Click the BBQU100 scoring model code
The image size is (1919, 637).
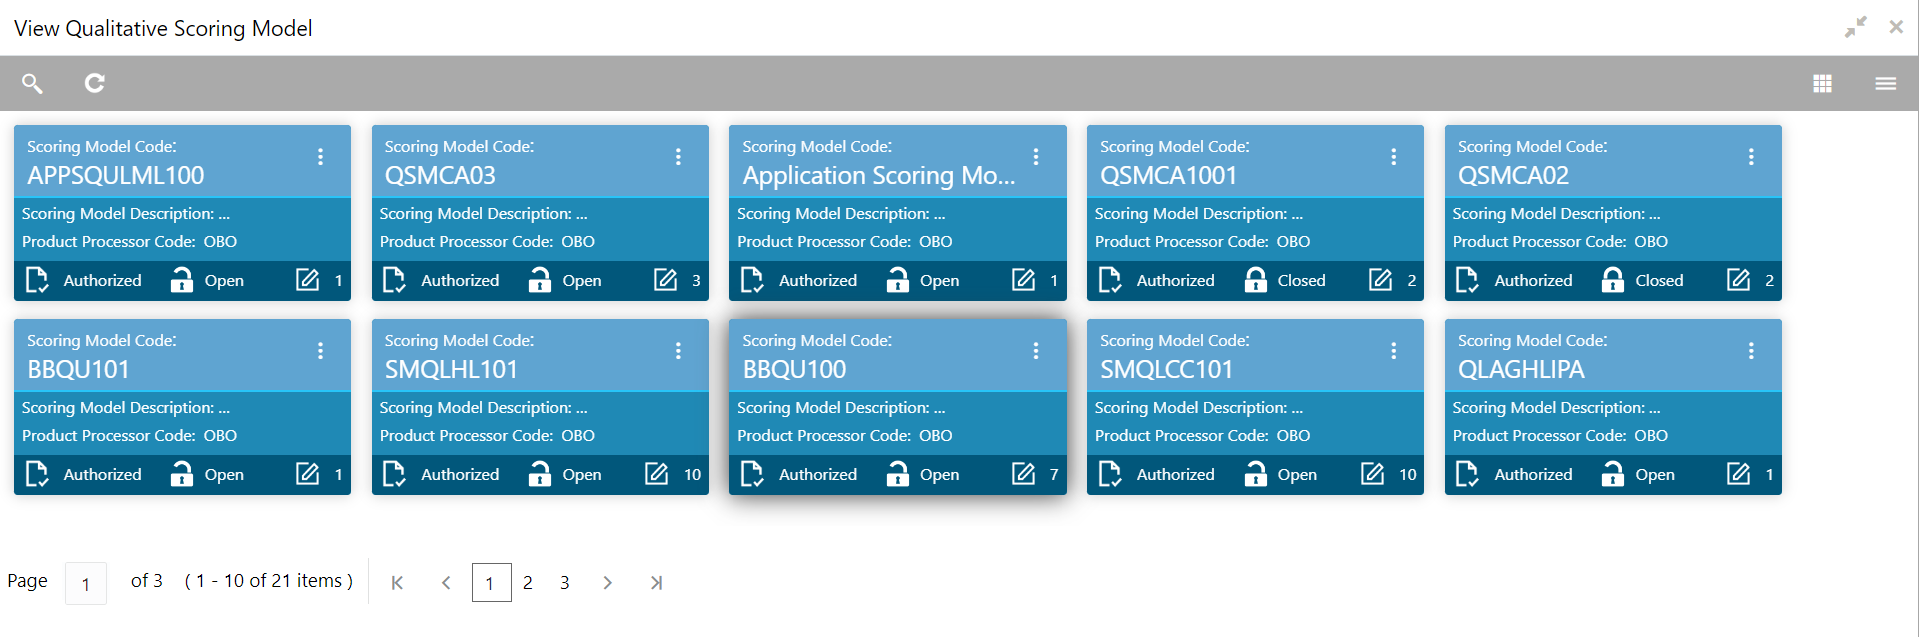pos(794,369)
